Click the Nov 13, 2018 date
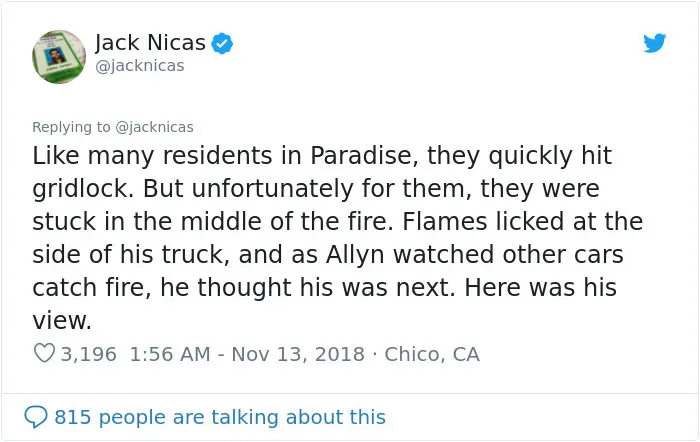700x442 pixels. point(298,354)
